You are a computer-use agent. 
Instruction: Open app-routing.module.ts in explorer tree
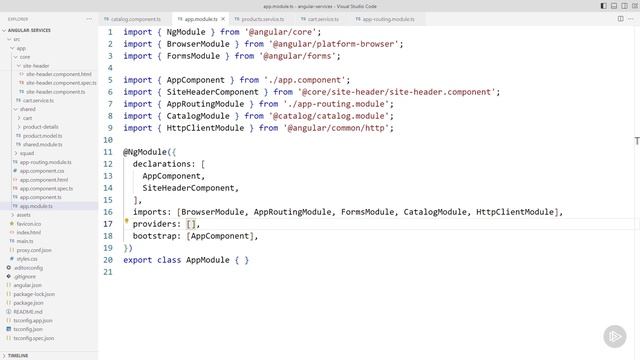pyautogui.click(x=45, y=162)
